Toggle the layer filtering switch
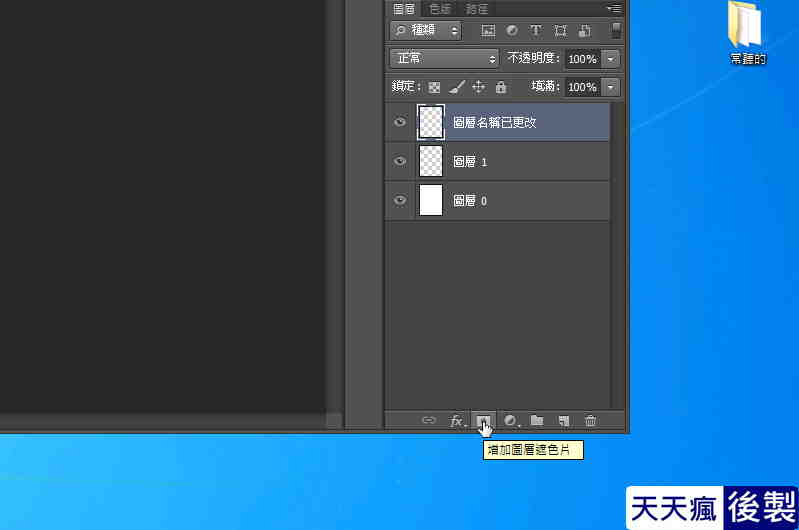Image resolution: width=799 pixels, height=530 pixels. coord(616,30)
